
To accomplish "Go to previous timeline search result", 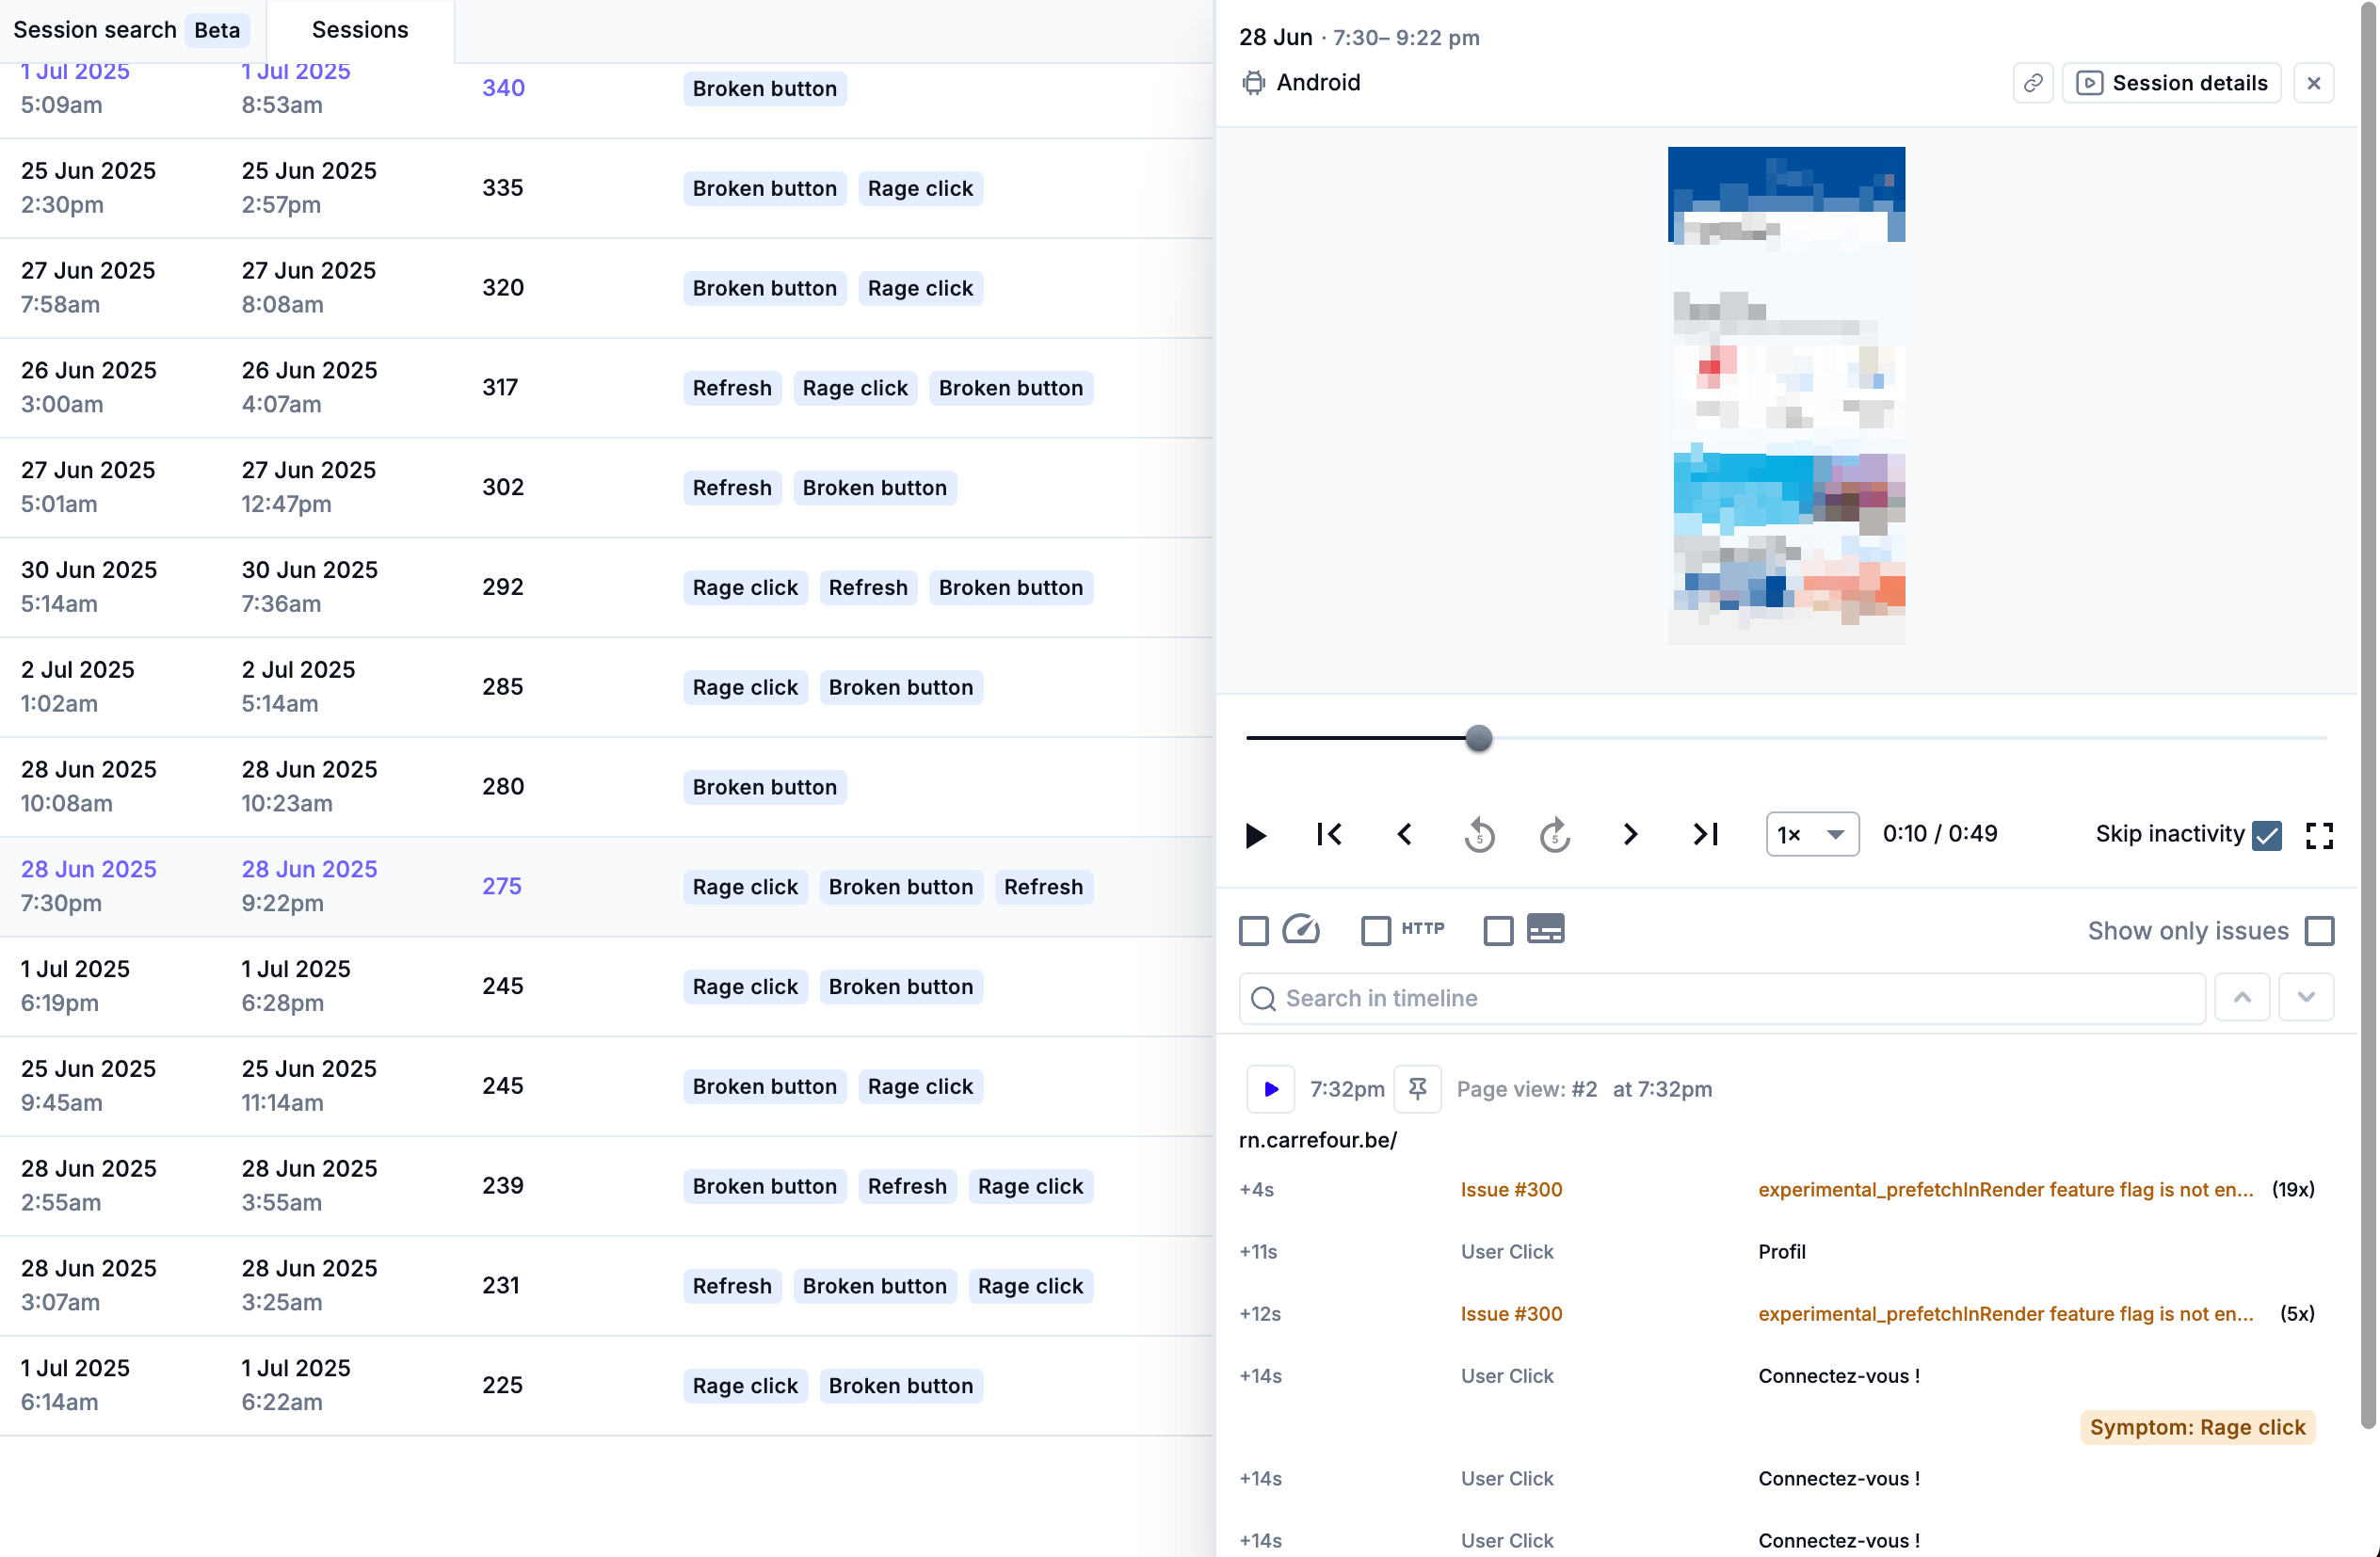I will (x=2242, y=998).
